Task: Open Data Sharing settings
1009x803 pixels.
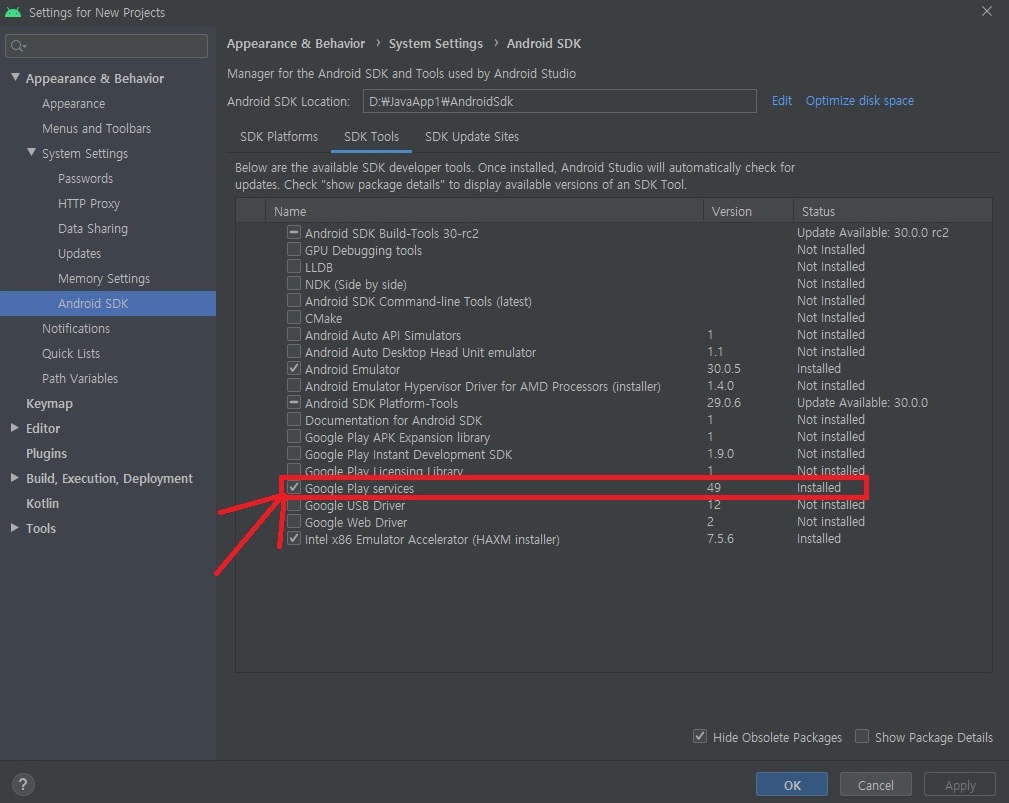Action: [93, 228]
